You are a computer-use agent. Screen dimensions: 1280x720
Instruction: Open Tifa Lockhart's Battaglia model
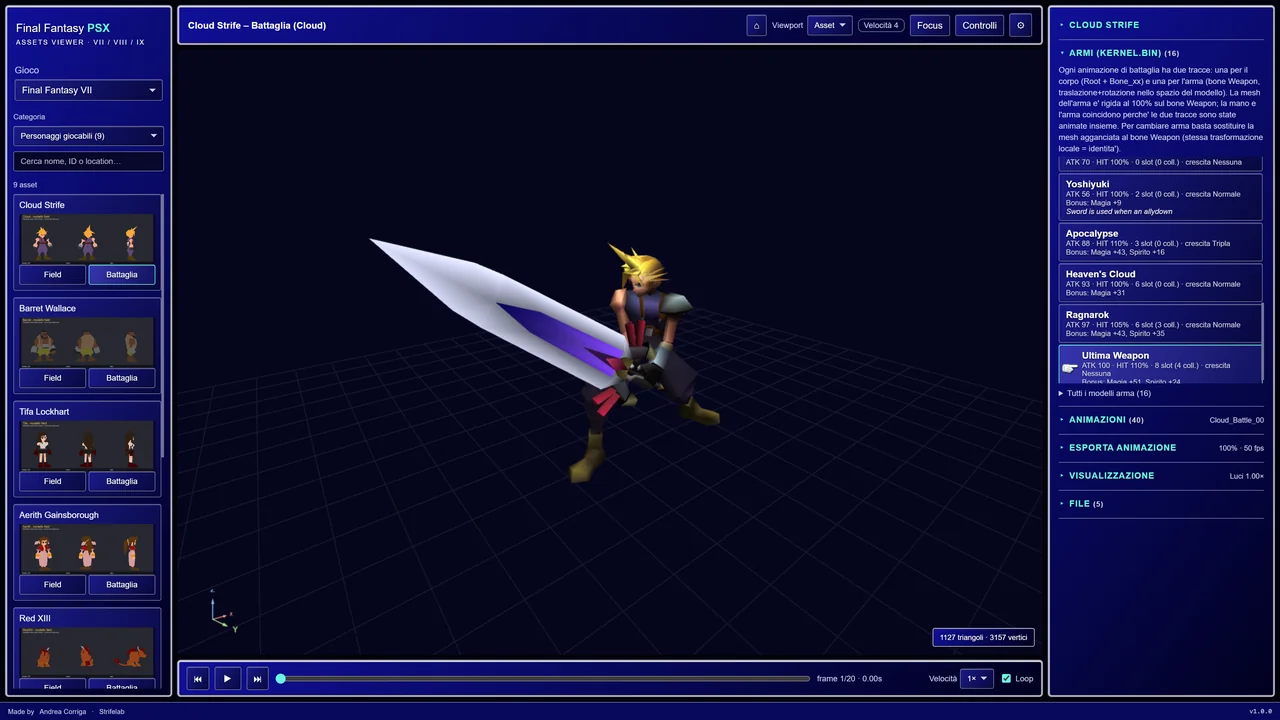pyautogui.click(x=122, y=481)
